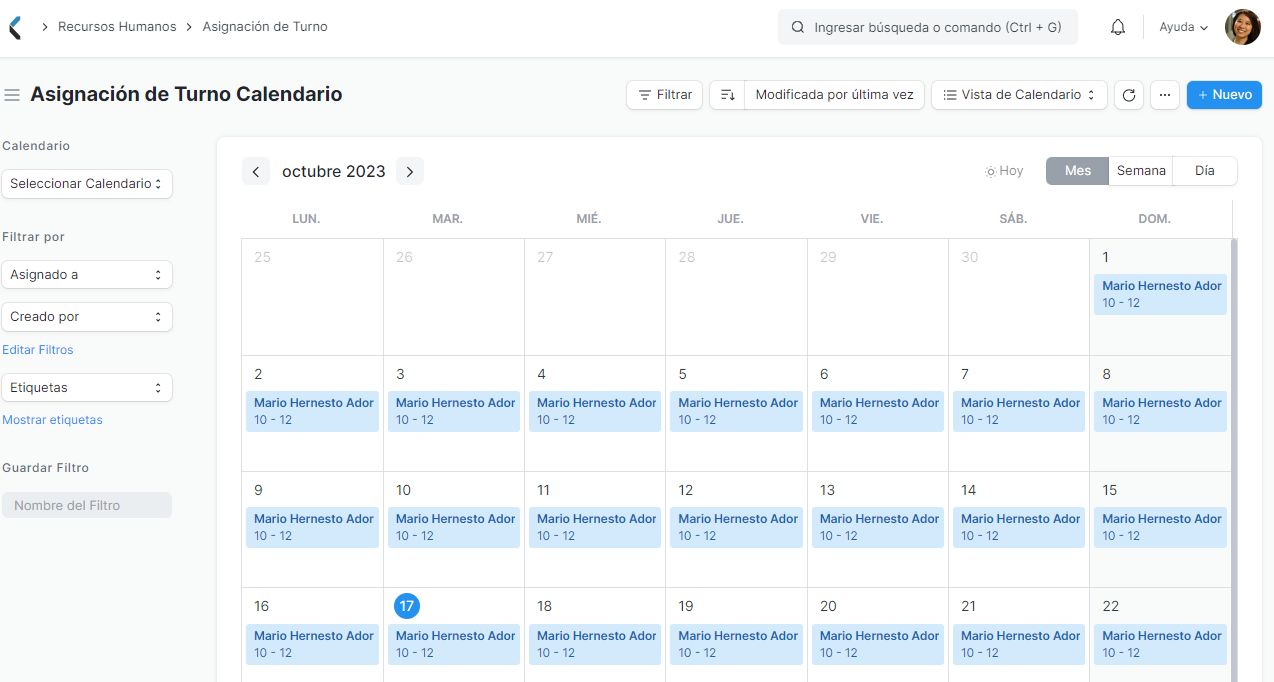Open the Asignado a filter dropdown
The height and width of the screenshot is (682, 1274).
click(x=87, y=274)
